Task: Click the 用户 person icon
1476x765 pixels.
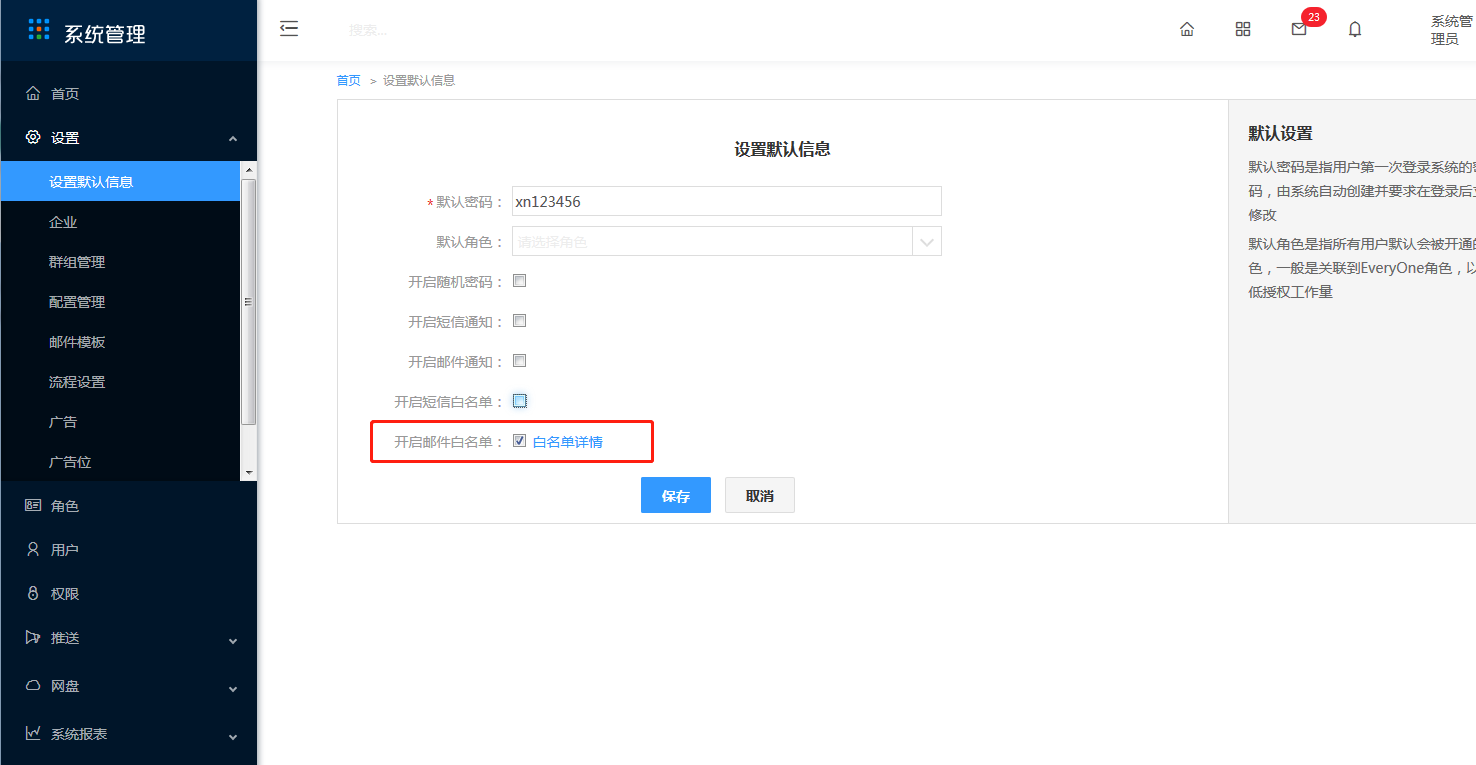Action: [33, 549]
